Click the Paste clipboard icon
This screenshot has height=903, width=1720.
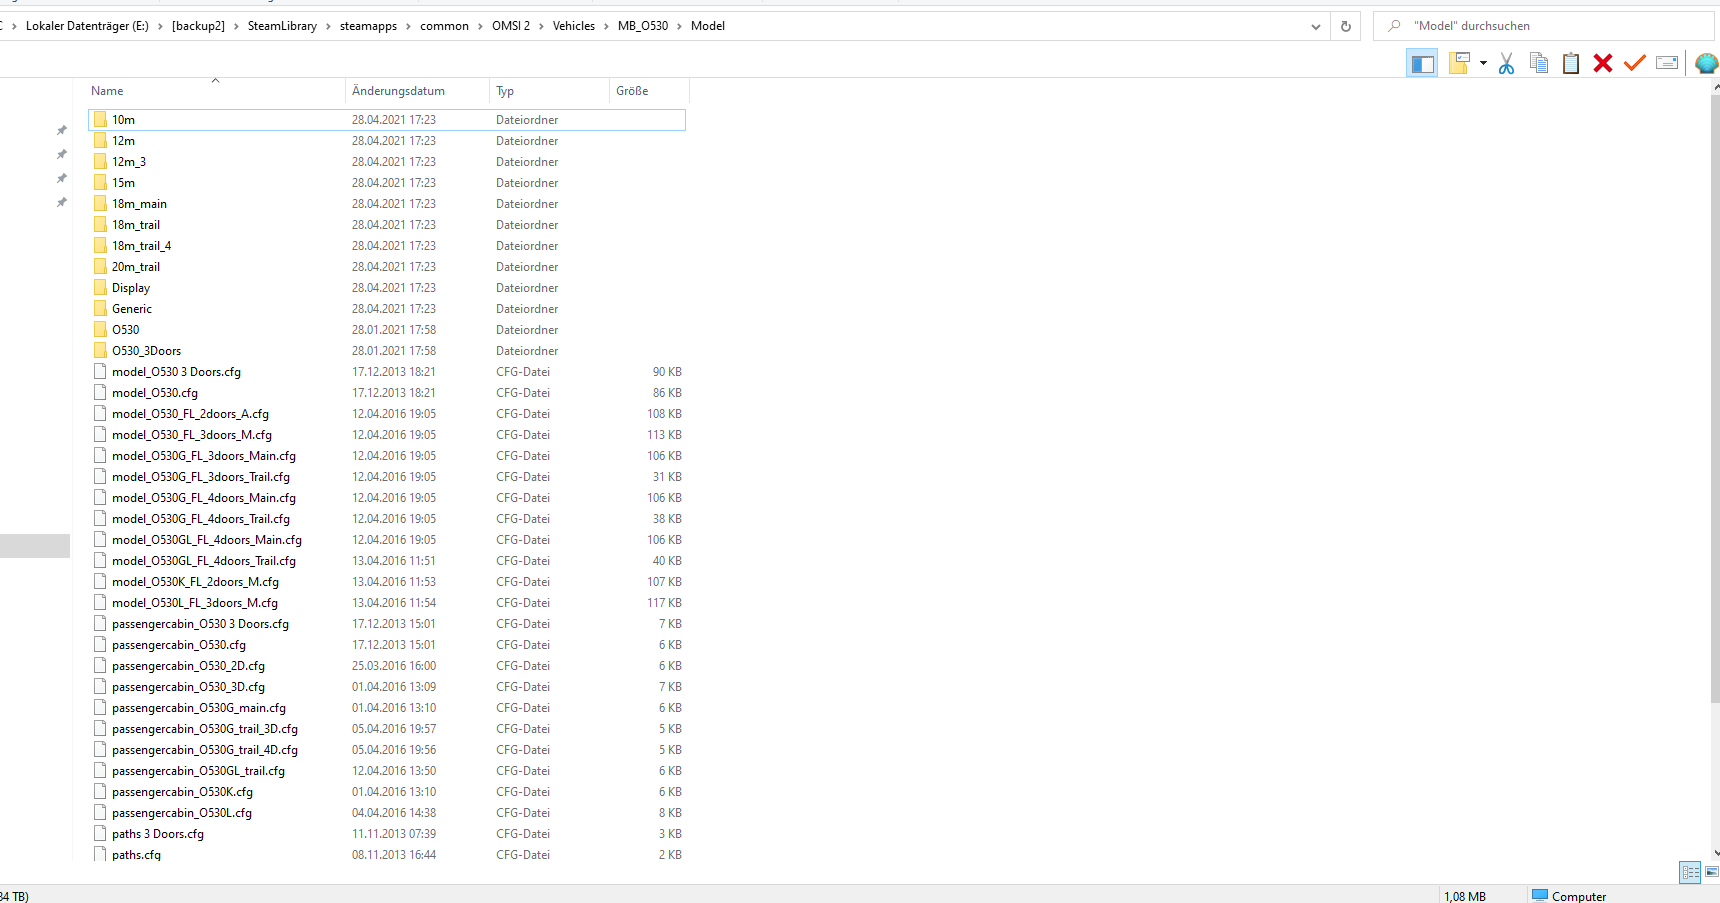1571,64
